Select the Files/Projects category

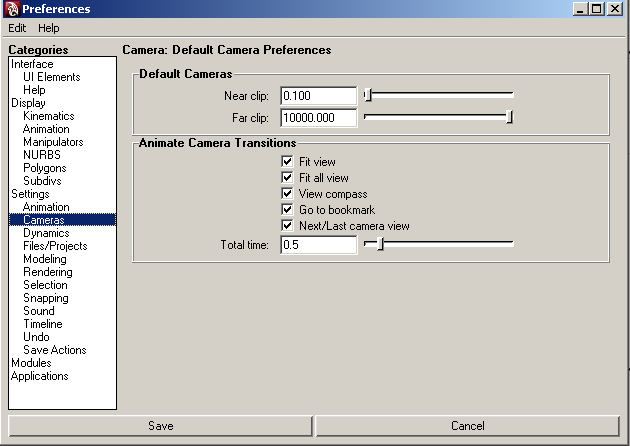click(x=55, y=246)
